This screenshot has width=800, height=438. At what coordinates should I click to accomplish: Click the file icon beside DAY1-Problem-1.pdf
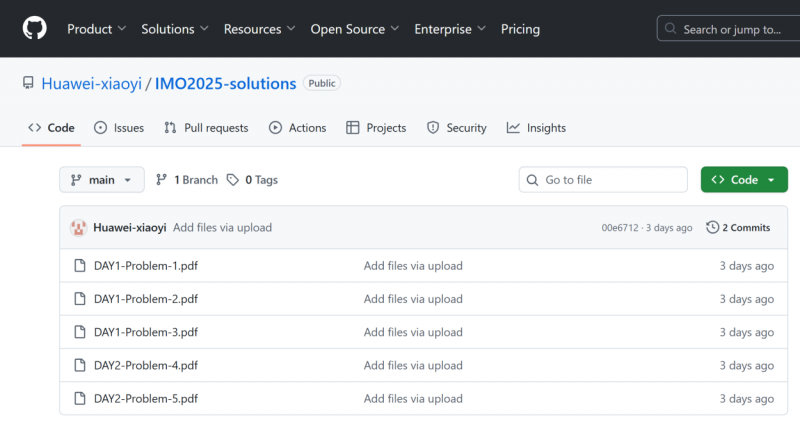click(x=80, y=266)
